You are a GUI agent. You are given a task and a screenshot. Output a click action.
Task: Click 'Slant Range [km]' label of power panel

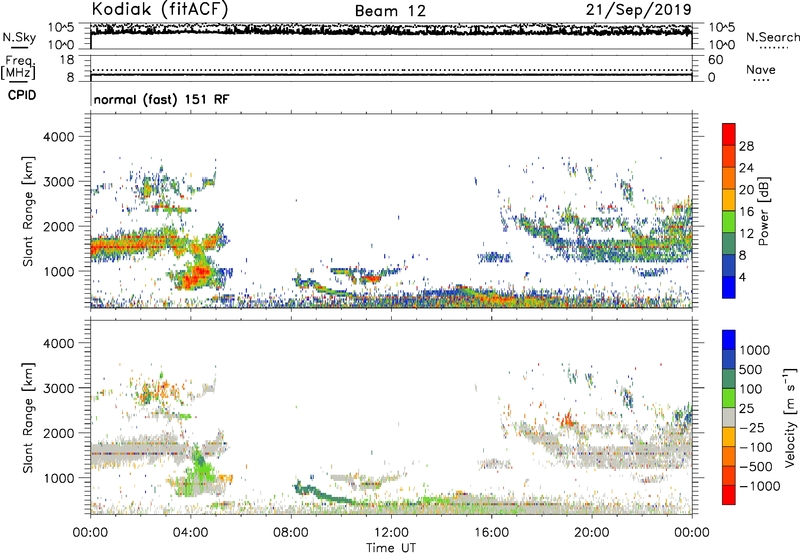28,211
